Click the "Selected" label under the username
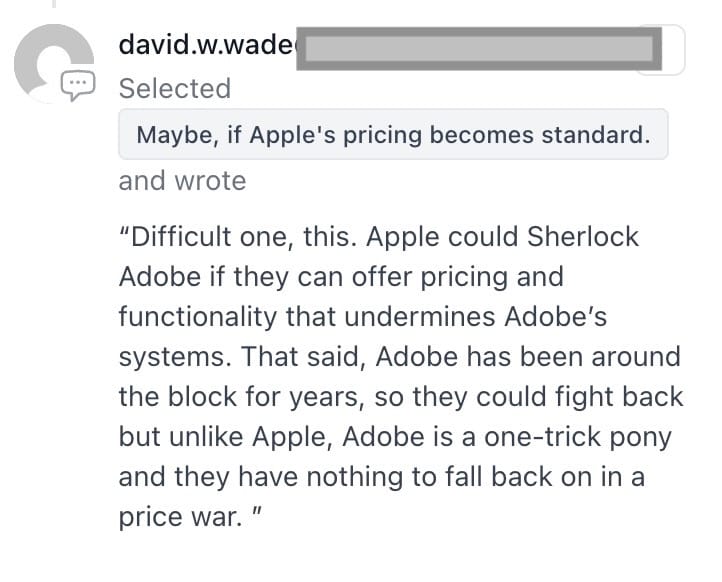The width and height of the screenshot is (722, 582). tap(175, 89)
